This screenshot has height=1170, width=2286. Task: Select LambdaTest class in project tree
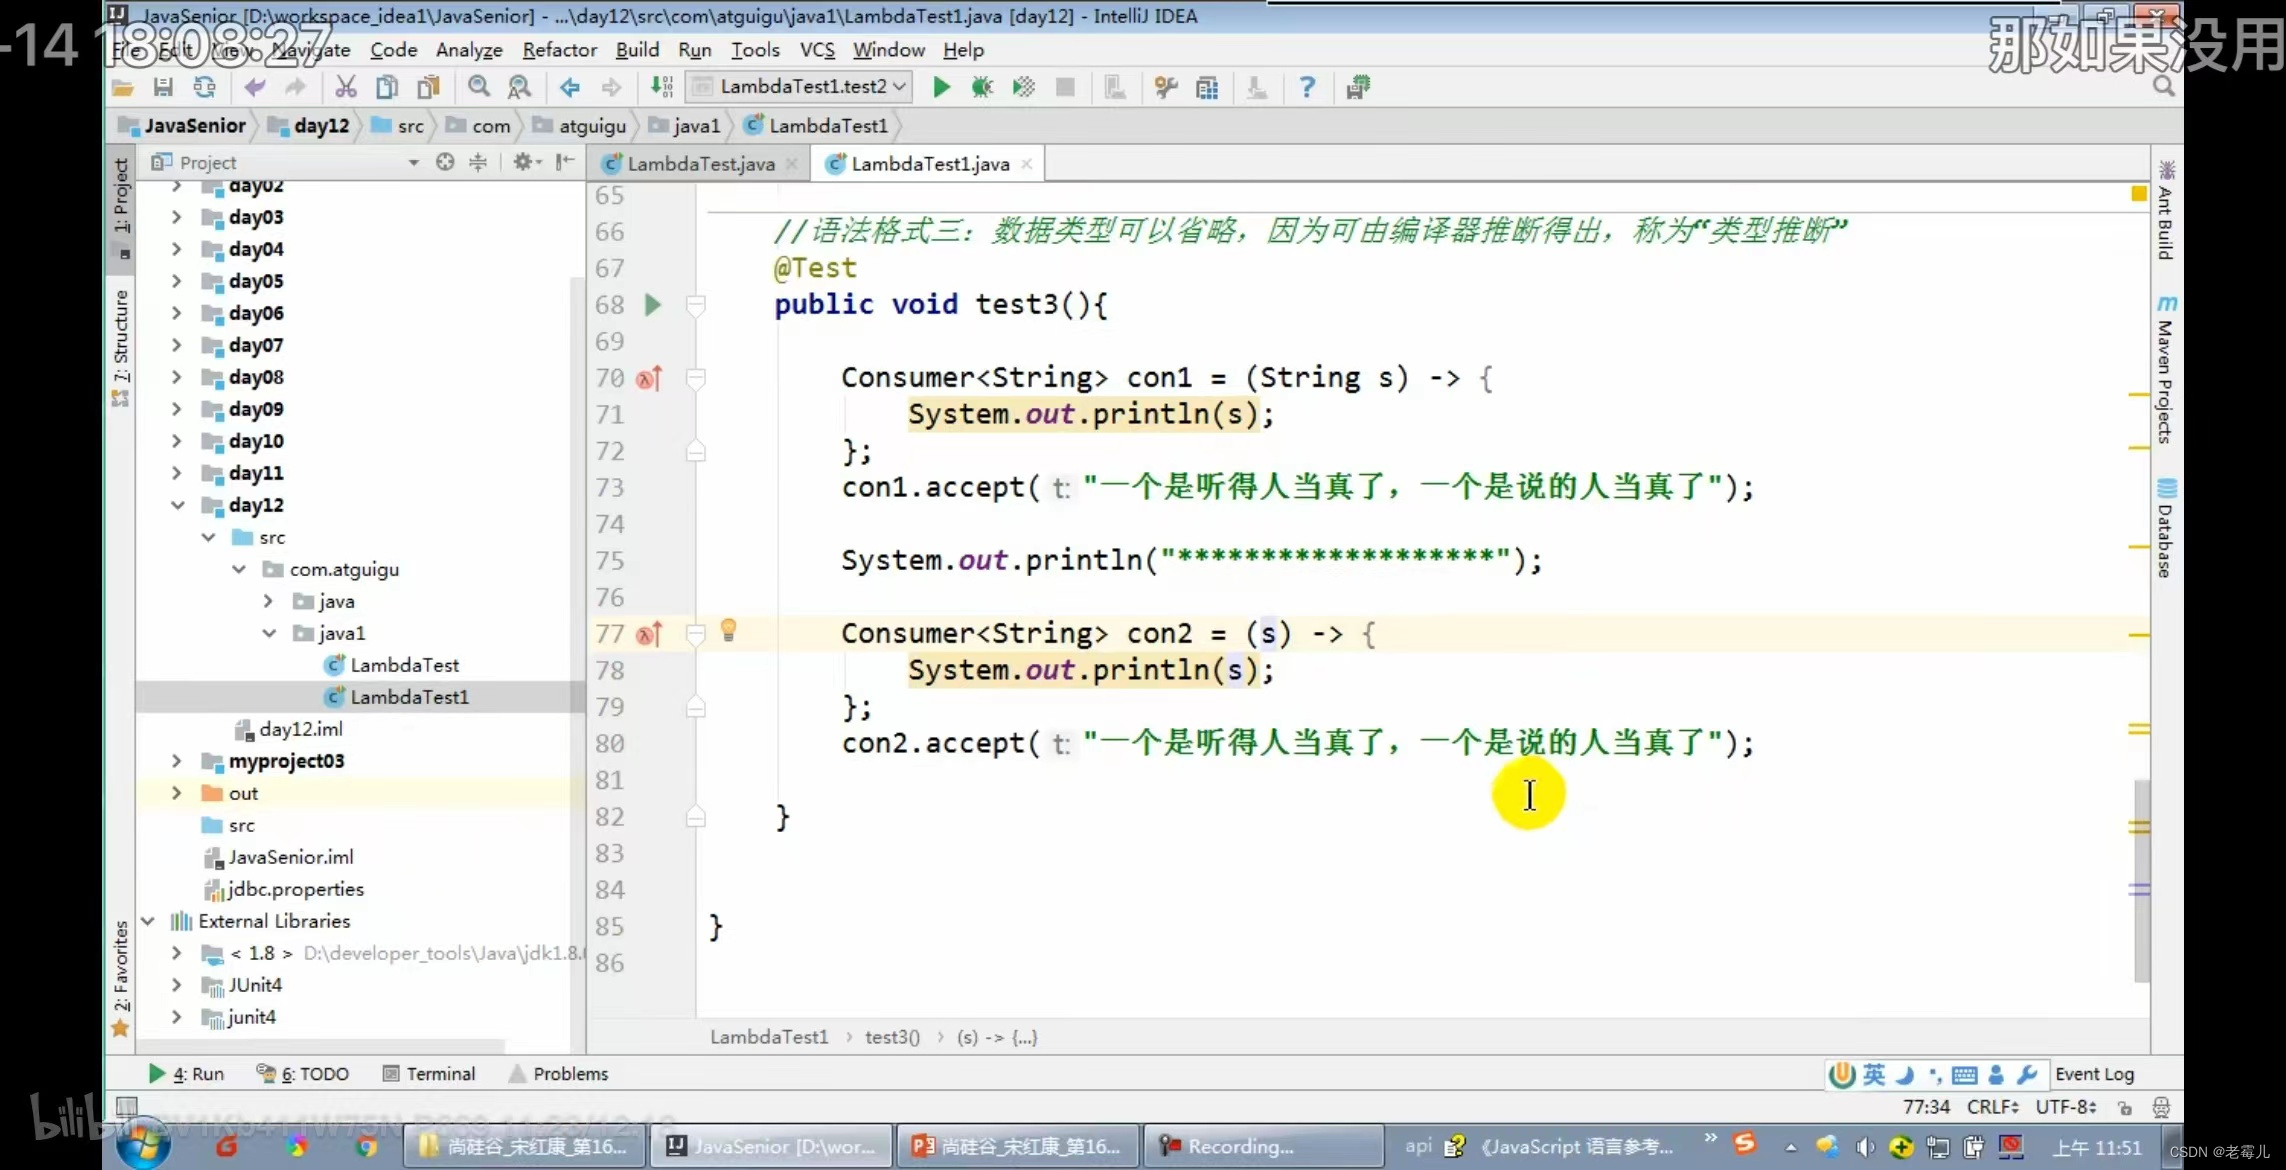[404, 665]
